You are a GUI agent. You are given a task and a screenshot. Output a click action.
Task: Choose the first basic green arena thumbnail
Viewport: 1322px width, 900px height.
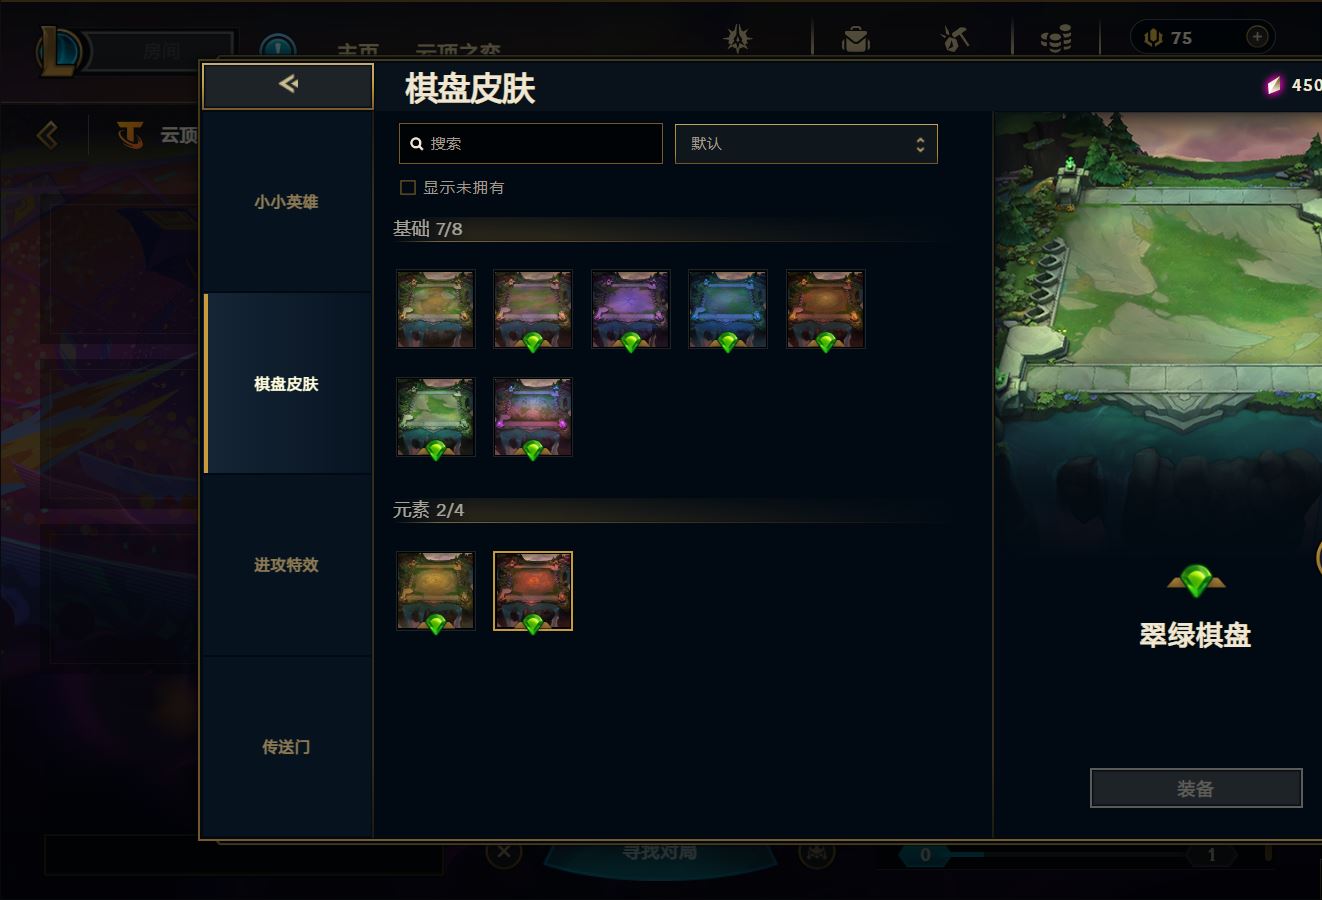pyautogui.click(x=436, y=309)
